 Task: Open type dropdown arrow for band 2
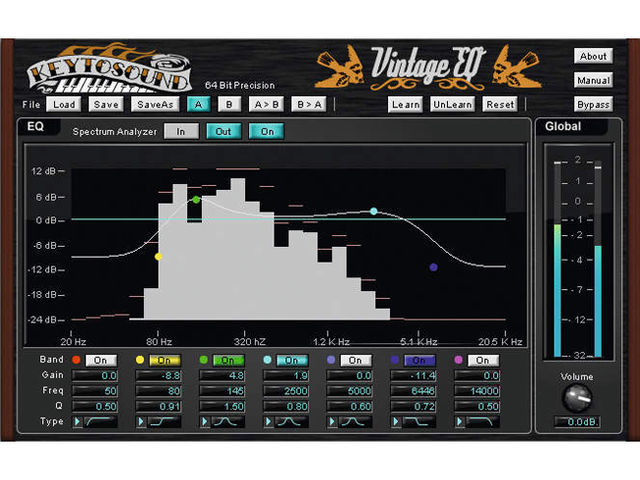pos(141,421)
